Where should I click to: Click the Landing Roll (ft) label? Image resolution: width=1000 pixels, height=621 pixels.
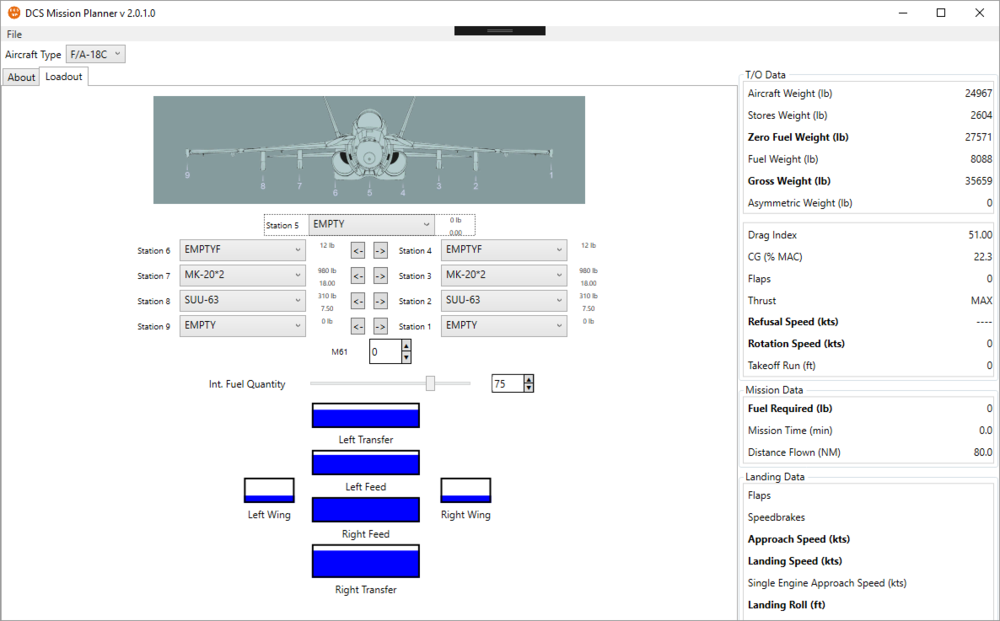coord(786,605)
